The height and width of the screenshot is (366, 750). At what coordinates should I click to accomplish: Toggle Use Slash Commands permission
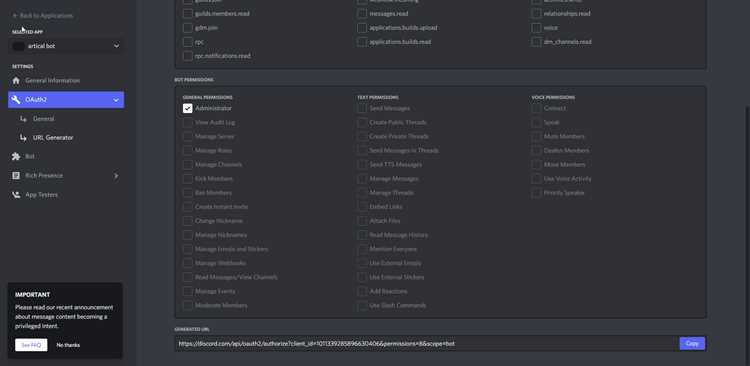click(x=362, y=305)
